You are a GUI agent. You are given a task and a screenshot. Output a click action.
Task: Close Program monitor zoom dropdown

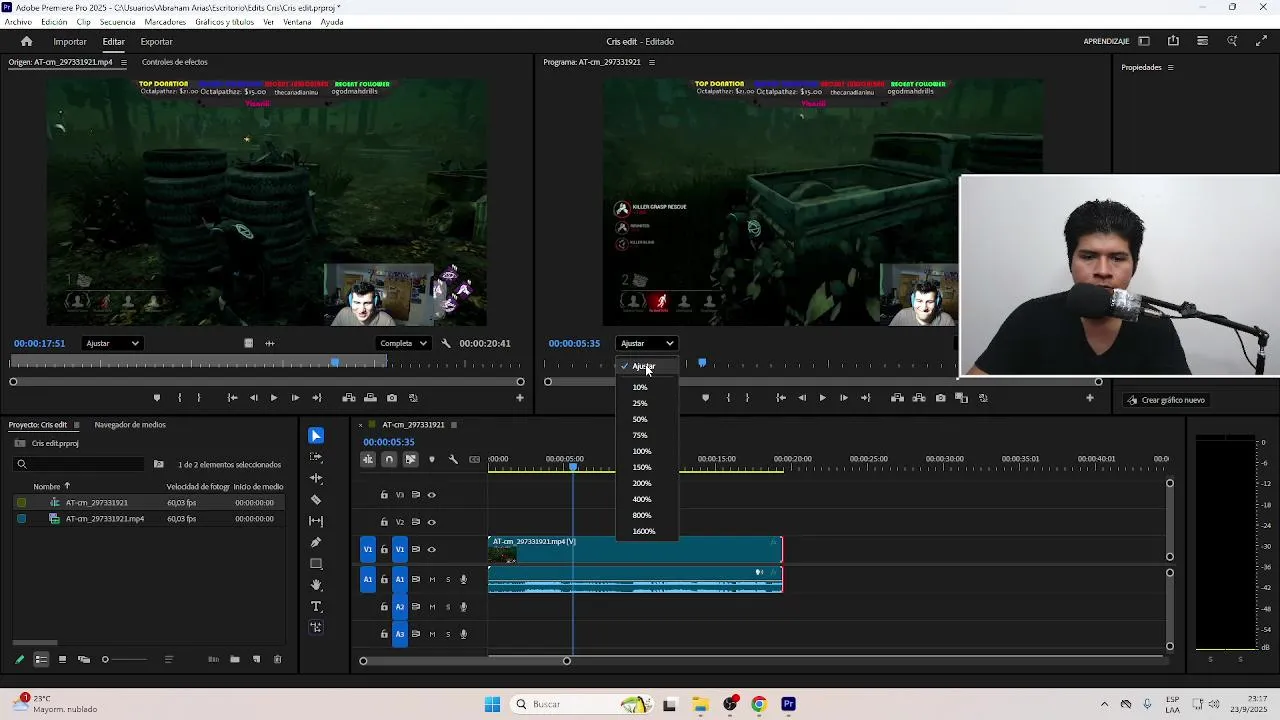point(646,343)
